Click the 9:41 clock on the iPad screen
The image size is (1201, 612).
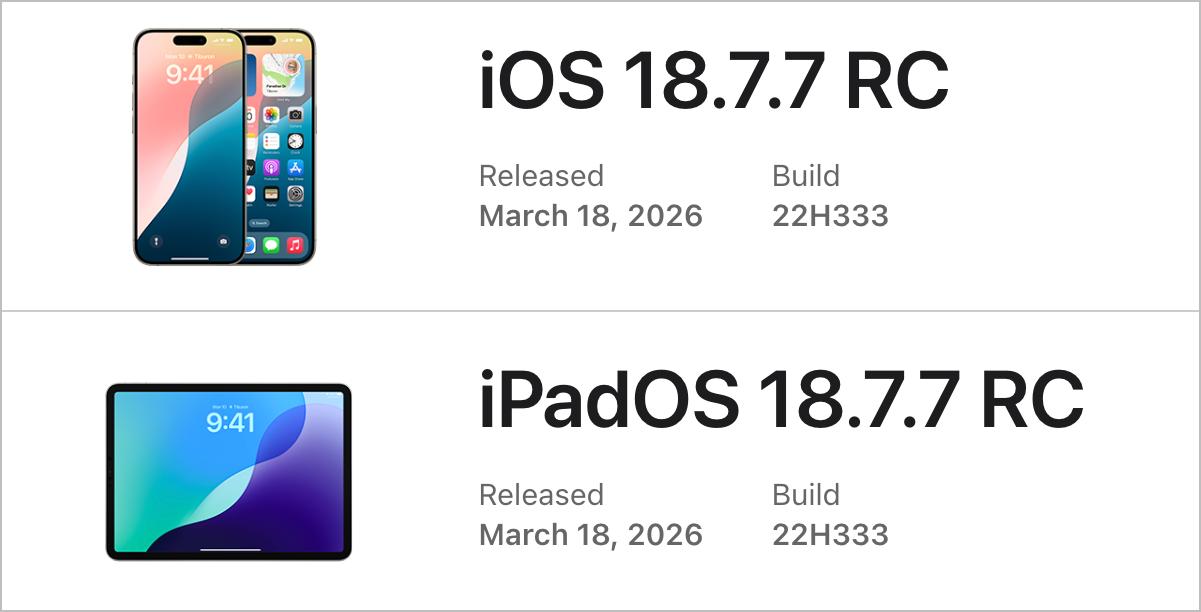(230, 422)
